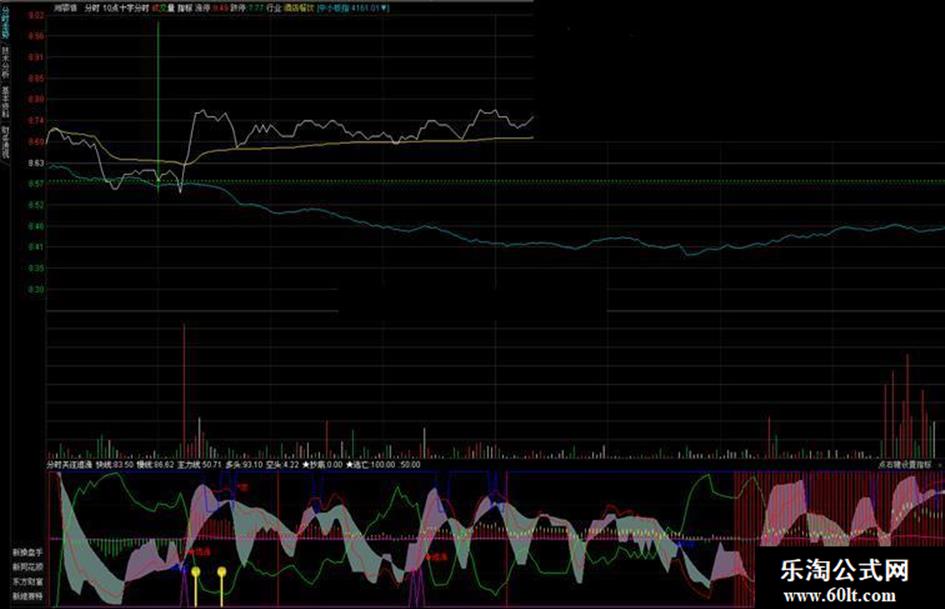
Task: Switch to the 财务透视 vertical tab
Action: 5,142
